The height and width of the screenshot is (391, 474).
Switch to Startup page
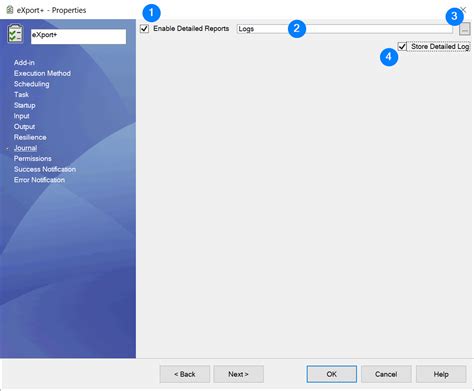point(25,105)
